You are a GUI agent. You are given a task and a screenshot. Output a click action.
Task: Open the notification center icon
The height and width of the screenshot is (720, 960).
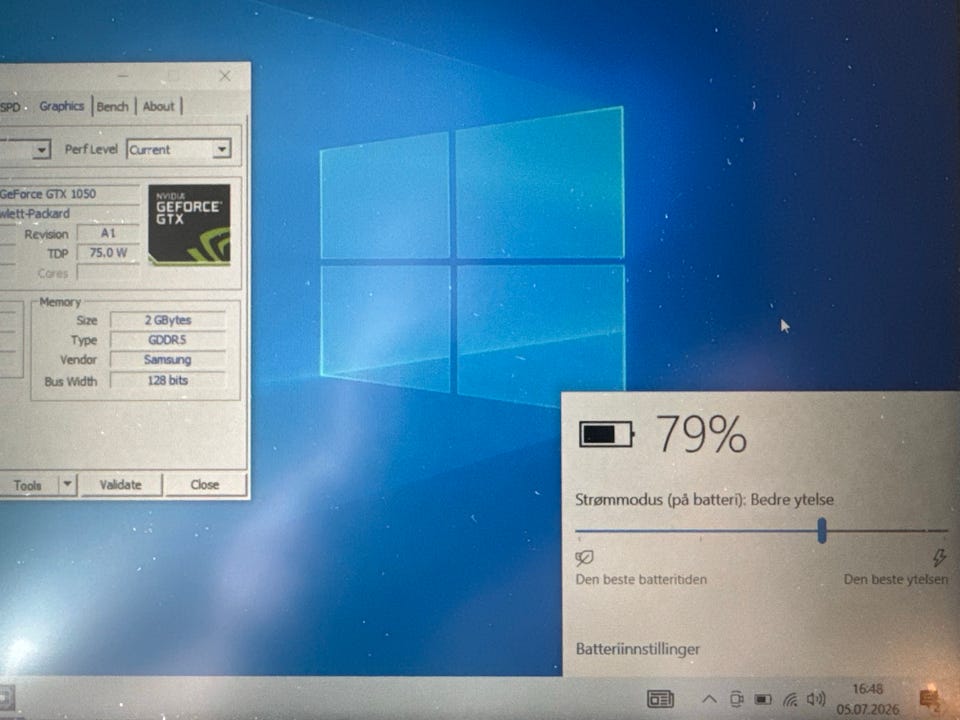click(929, 699)
